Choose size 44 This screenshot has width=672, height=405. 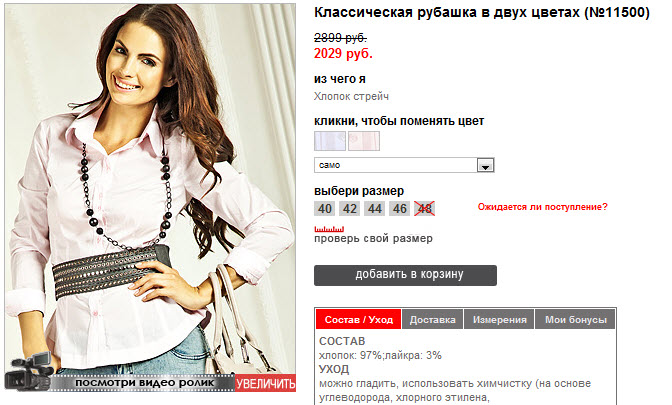point(375,209)
